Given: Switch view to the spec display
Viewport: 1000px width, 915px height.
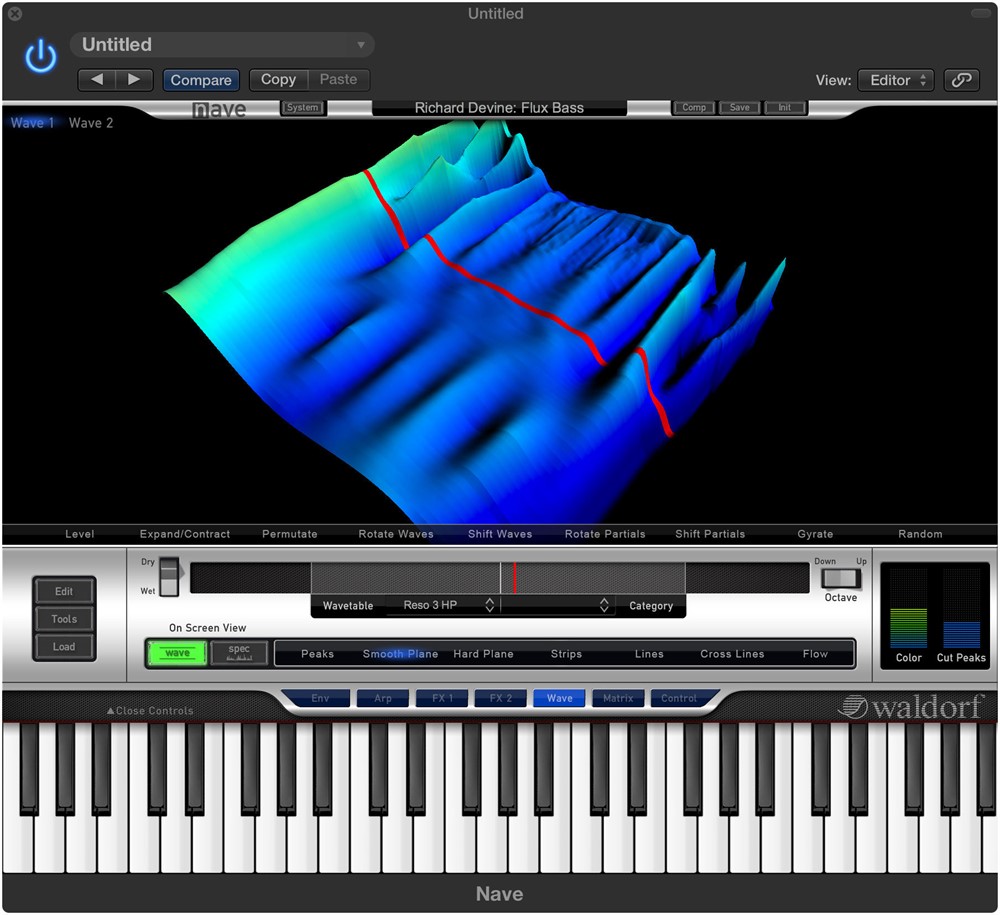Looking at the screenshot, I should pyautogui.click(x=239, y=653).
